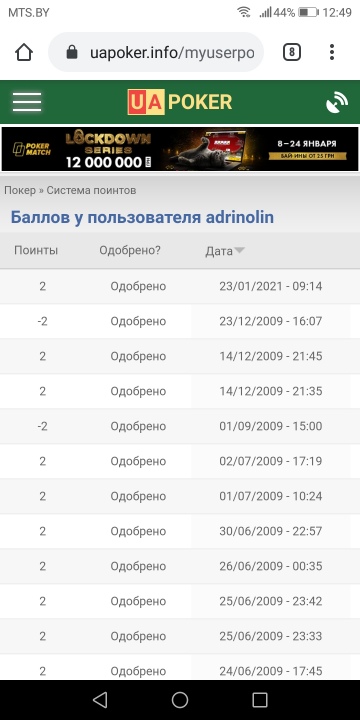Viewport: 360px width, 720px height.
Task: Click the UA Poker logo
Action: [x=180, y=102]
